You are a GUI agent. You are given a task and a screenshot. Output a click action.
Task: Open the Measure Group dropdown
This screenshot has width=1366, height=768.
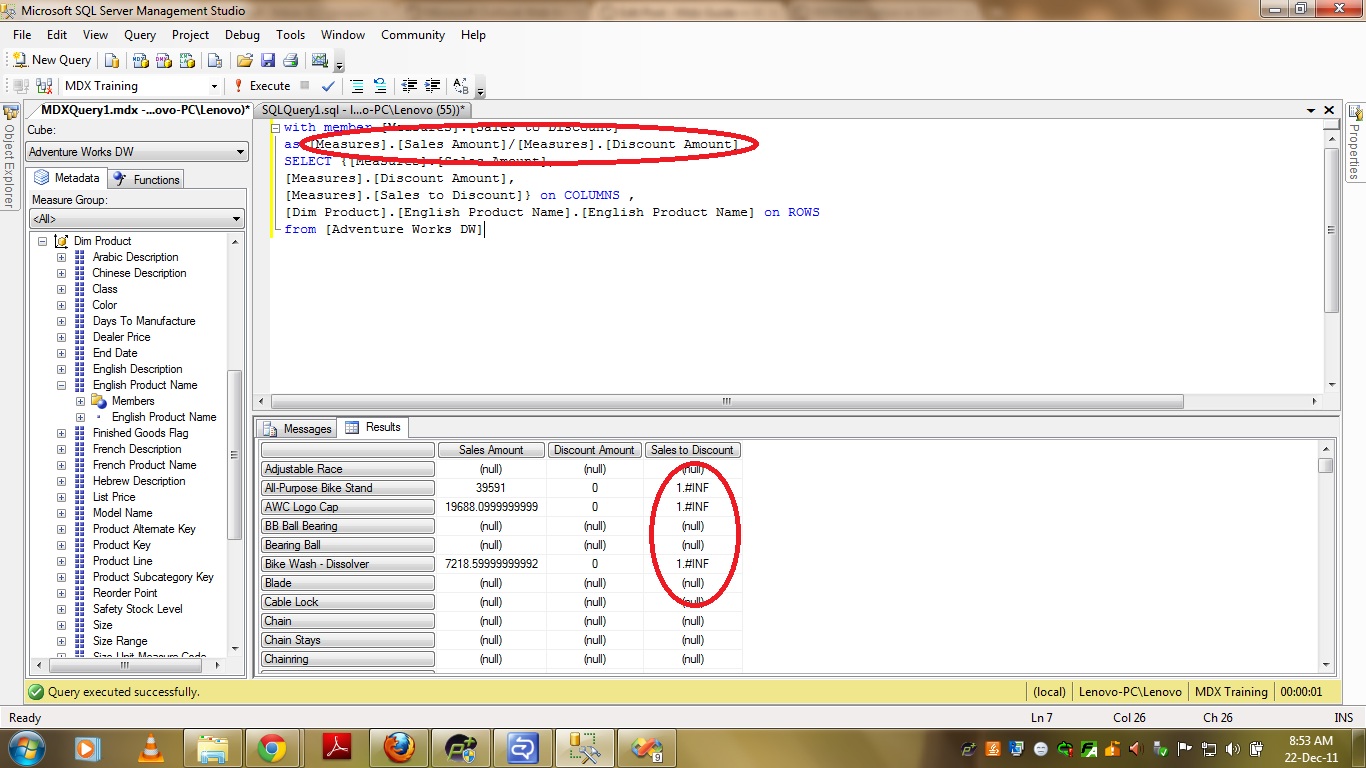tap(237, 218)
